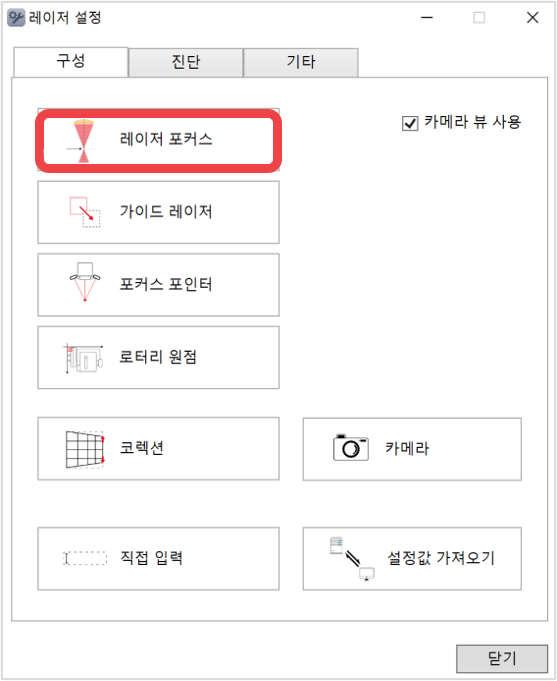
Task: Click the 설정값 가져오기 label
Action: [441, 558]
